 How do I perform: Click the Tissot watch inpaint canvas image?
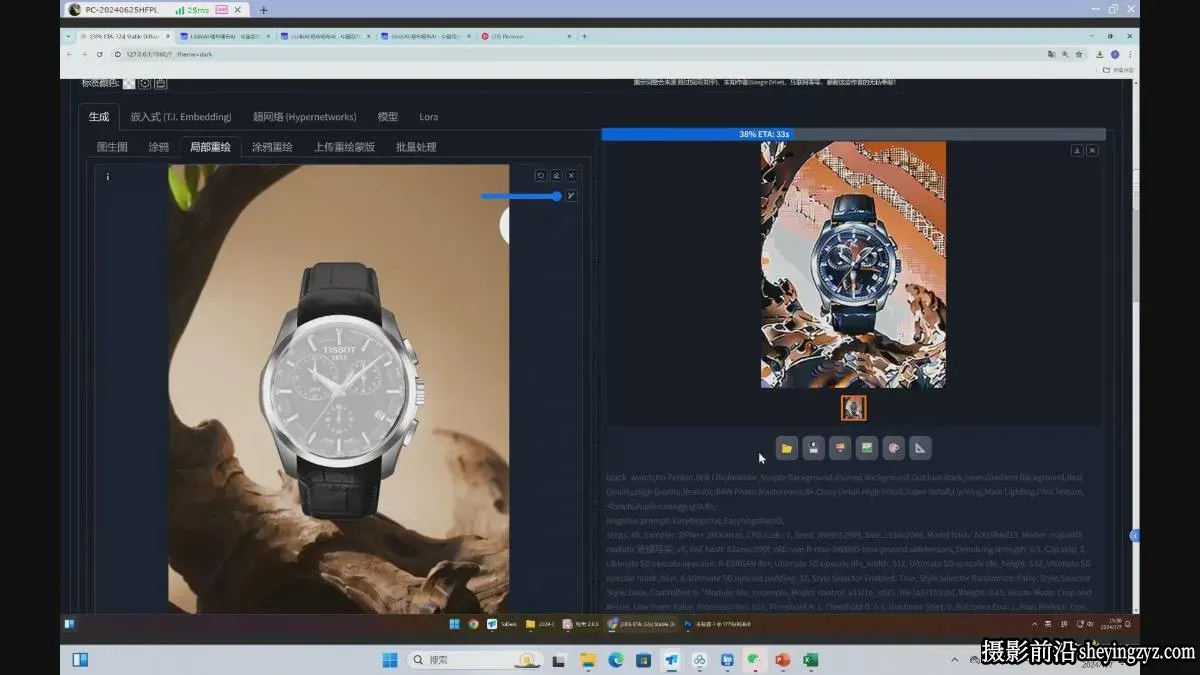coord(339,388)
